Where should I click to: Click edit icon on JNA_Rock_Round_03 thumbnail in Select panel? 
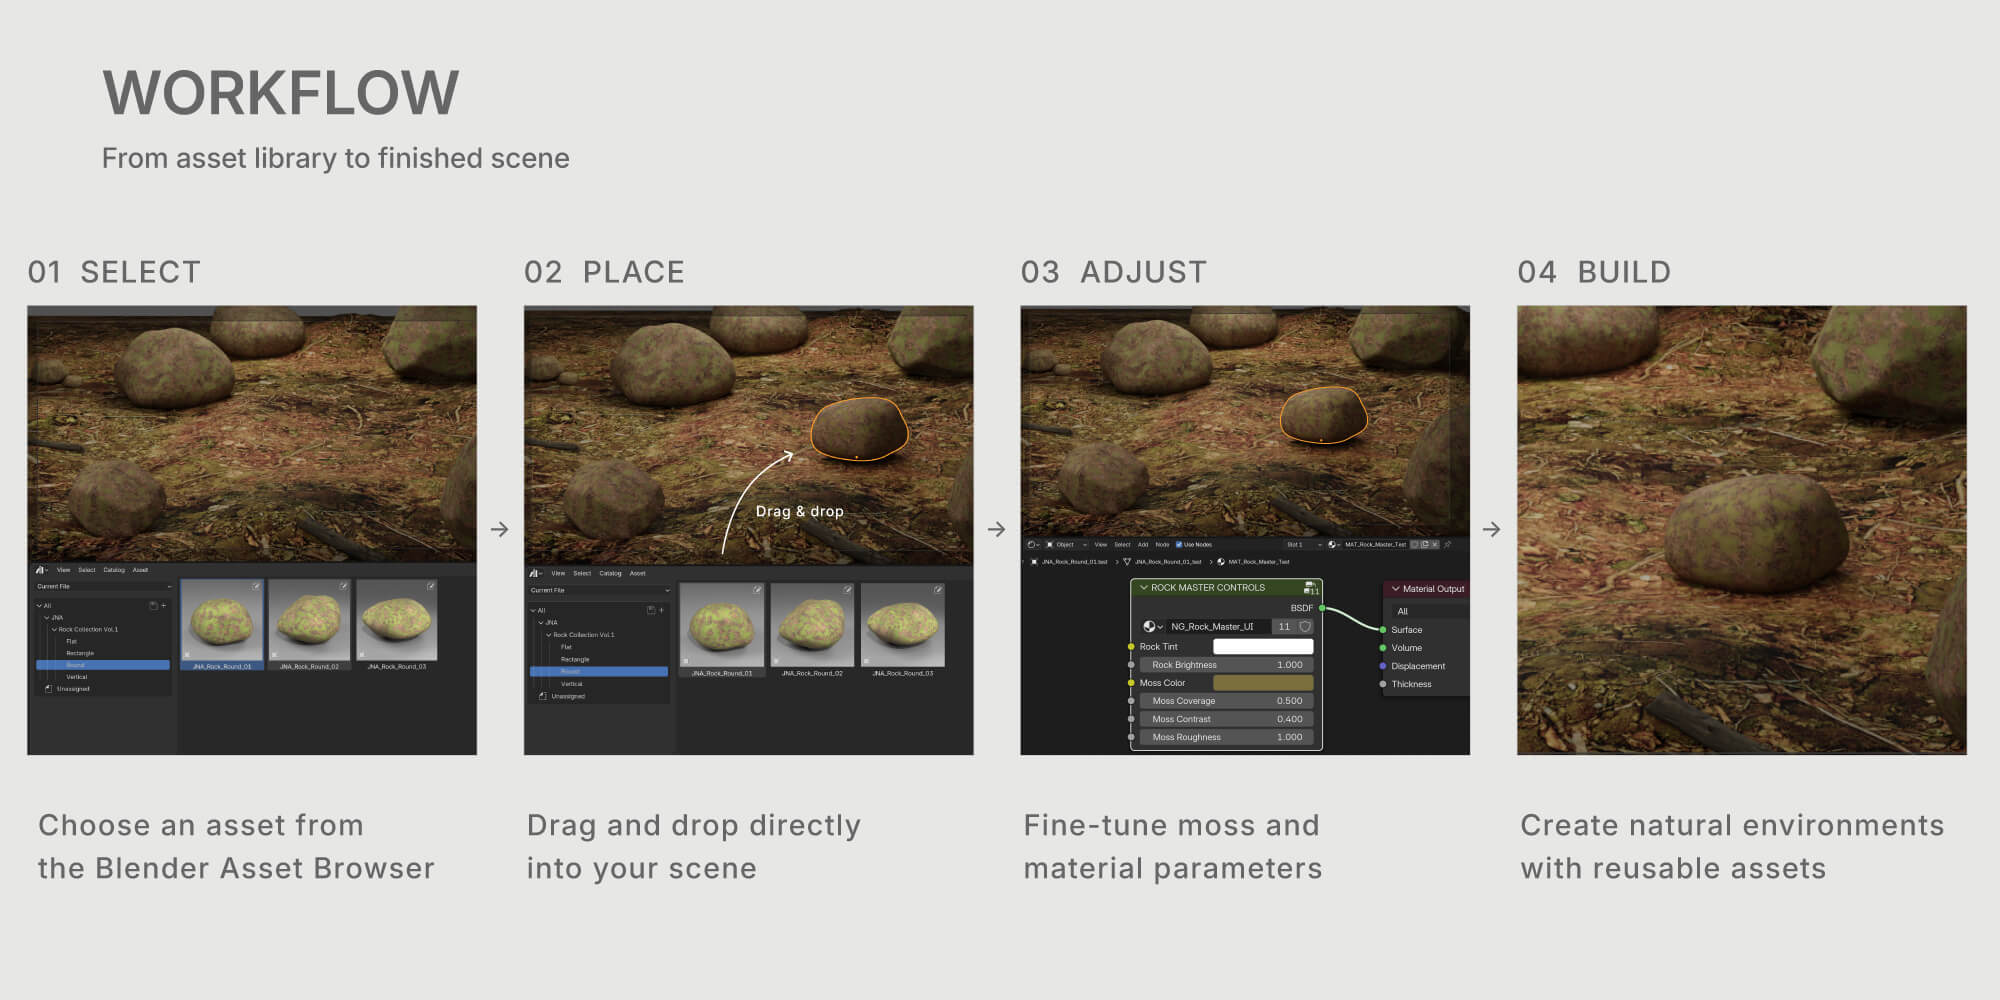[431, 586]
